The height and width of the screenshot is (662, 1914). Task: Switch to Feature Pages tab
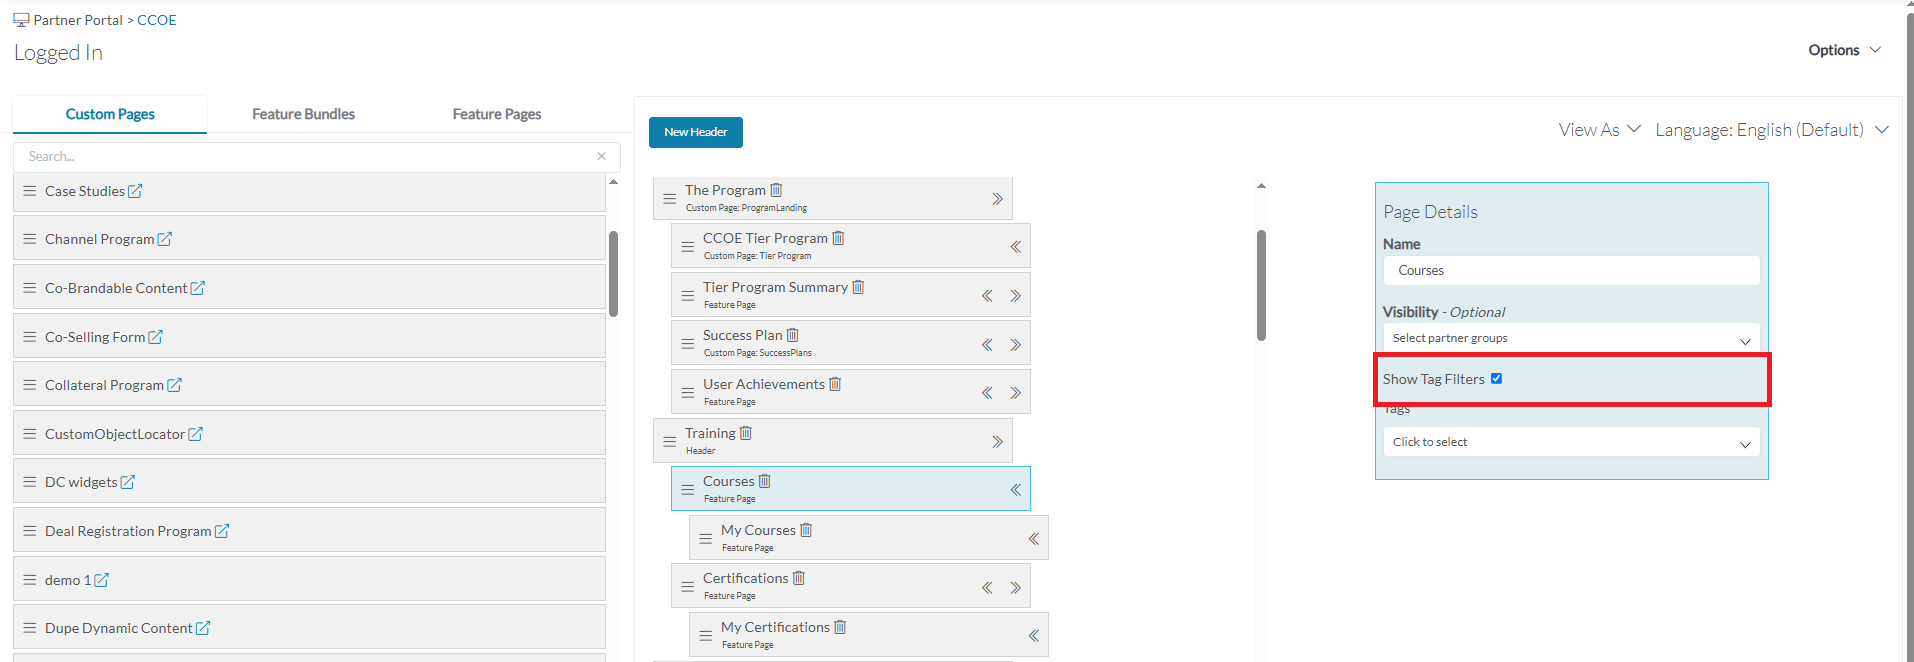(497, 114)
